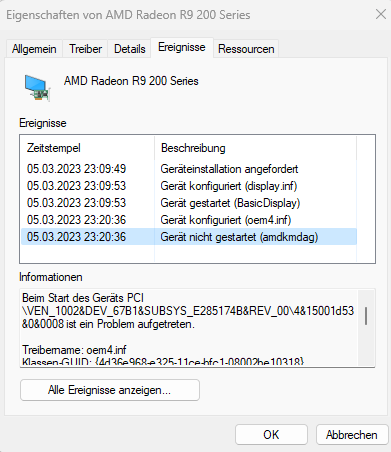
Task: Click inside the Informationen text box
Action: (x=189, y=328)
